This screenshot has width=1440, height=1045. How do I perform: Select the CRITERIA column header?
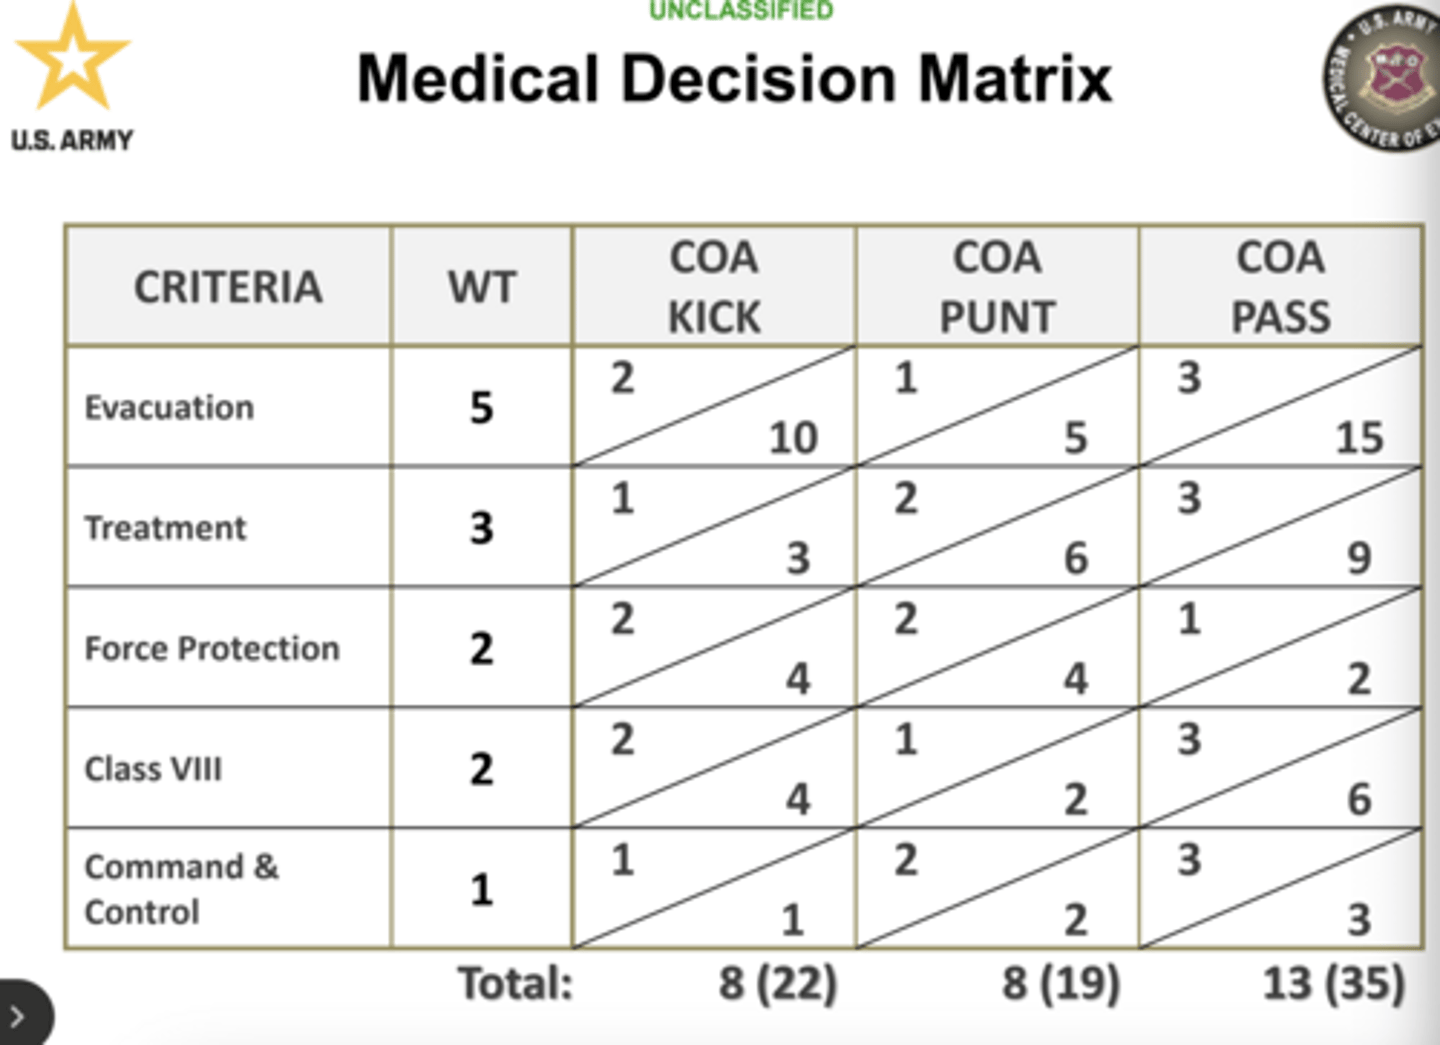click(x=228, y=287)
